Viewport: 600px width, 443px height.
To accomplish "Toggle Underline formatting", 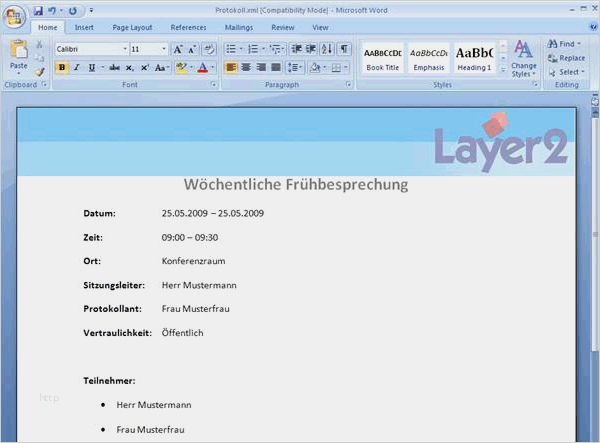I will point(91,68).
